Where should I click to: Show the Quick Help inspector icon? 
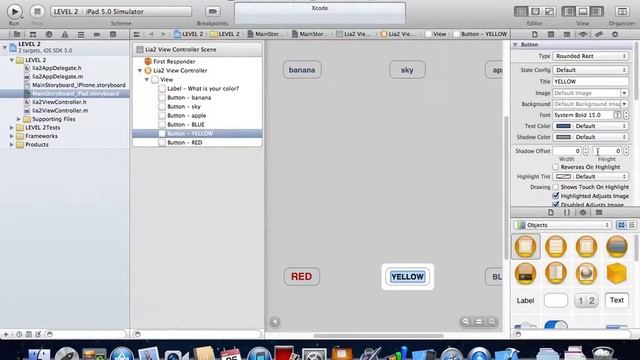[551, 34]
